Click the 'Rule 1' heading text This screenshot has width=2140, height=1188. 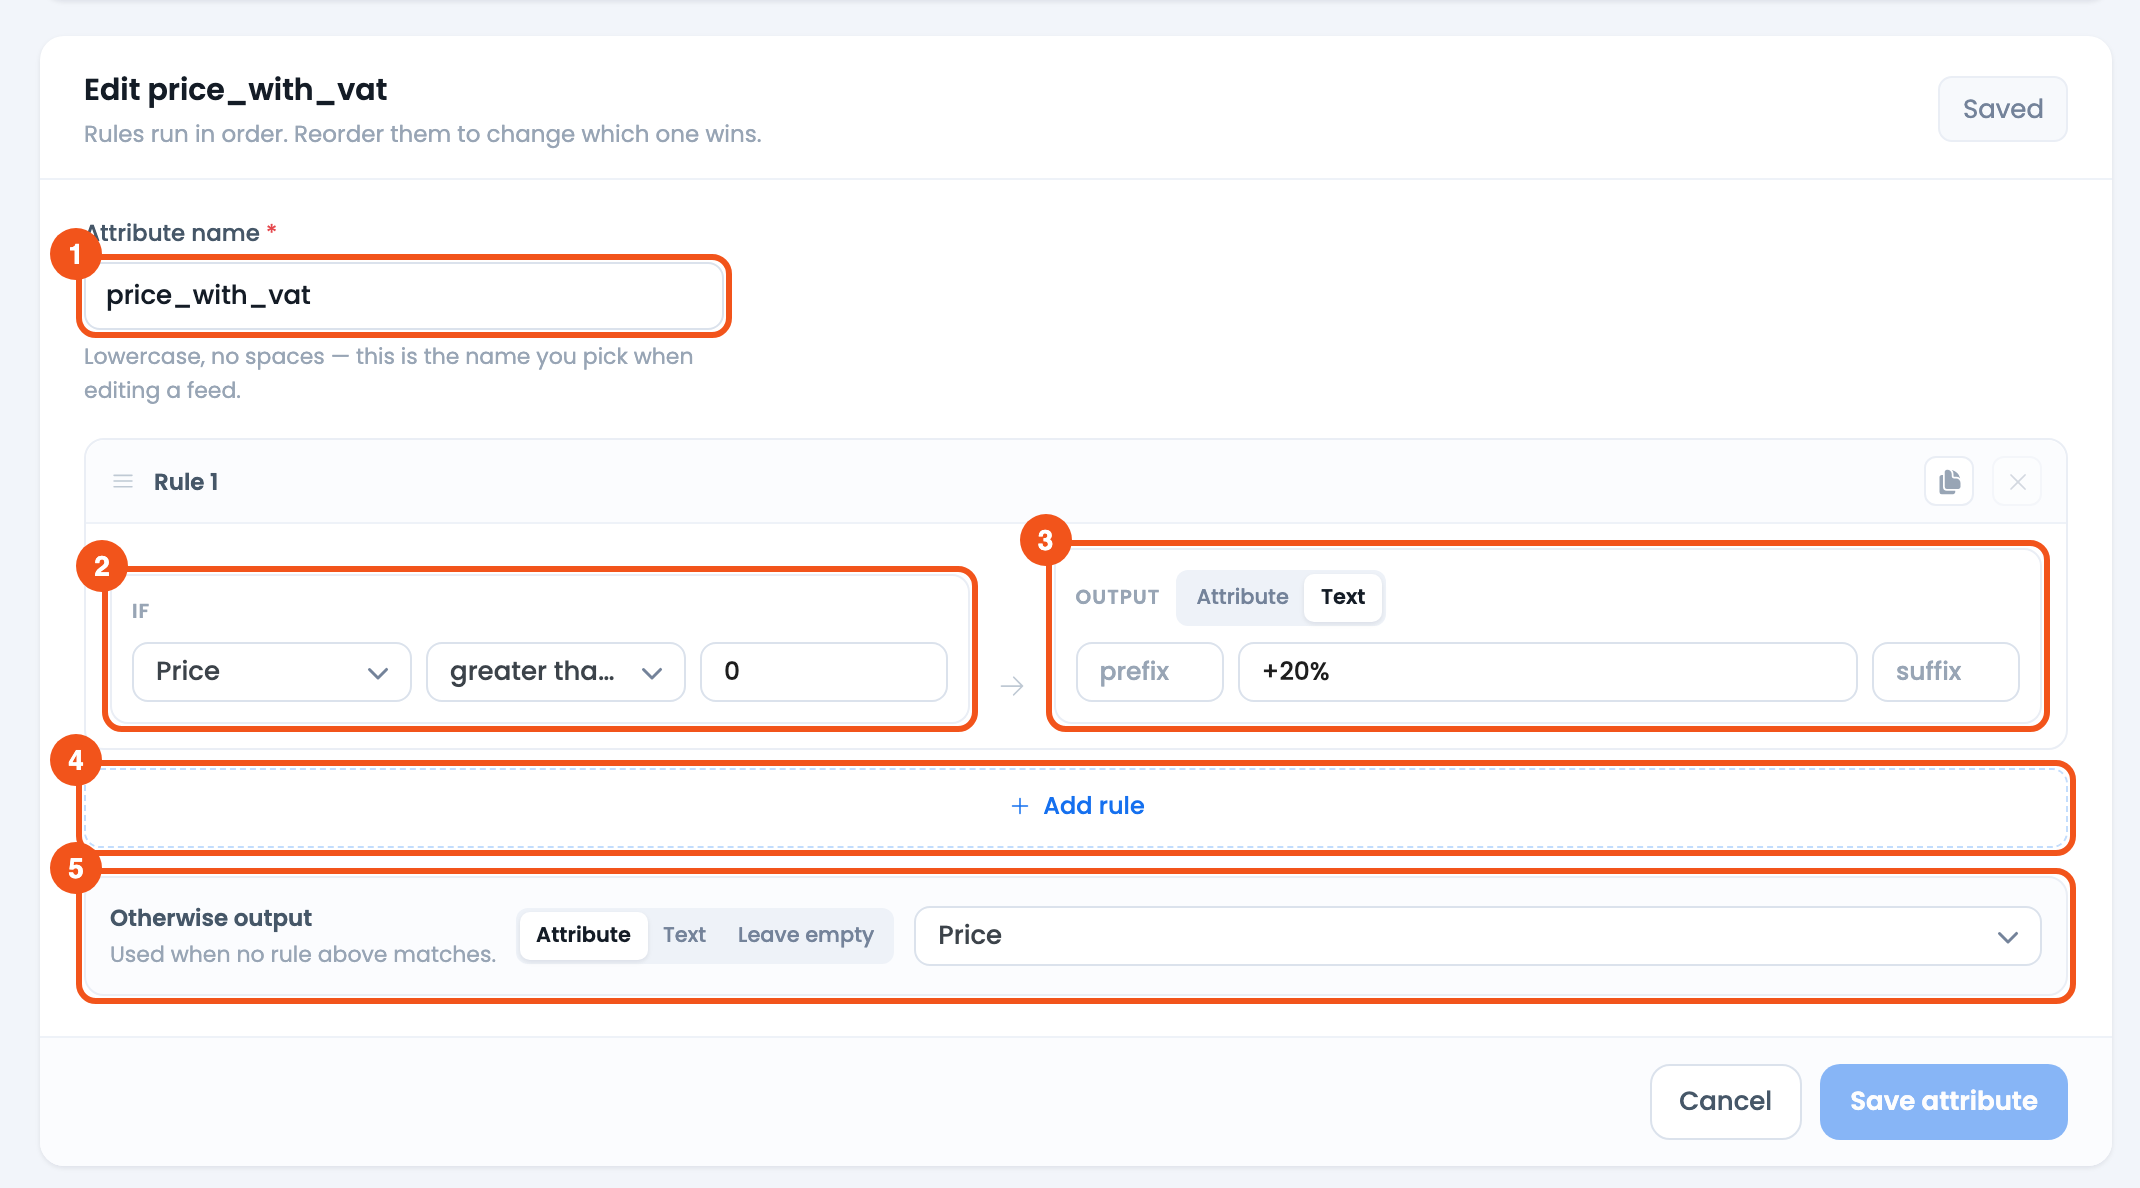(186, 482)
